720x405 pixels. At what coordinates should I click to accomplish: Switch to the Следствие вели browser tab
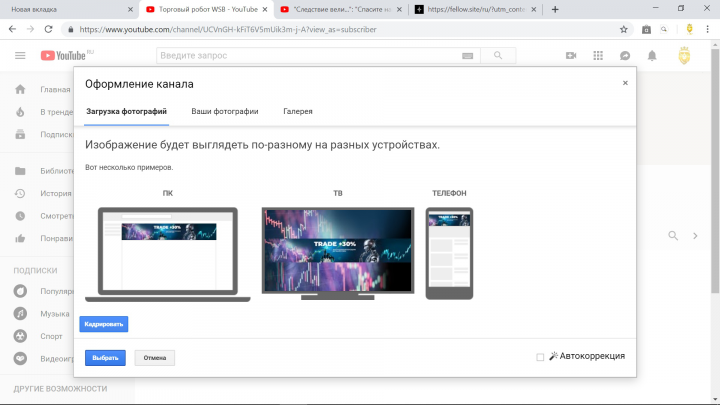341,9
